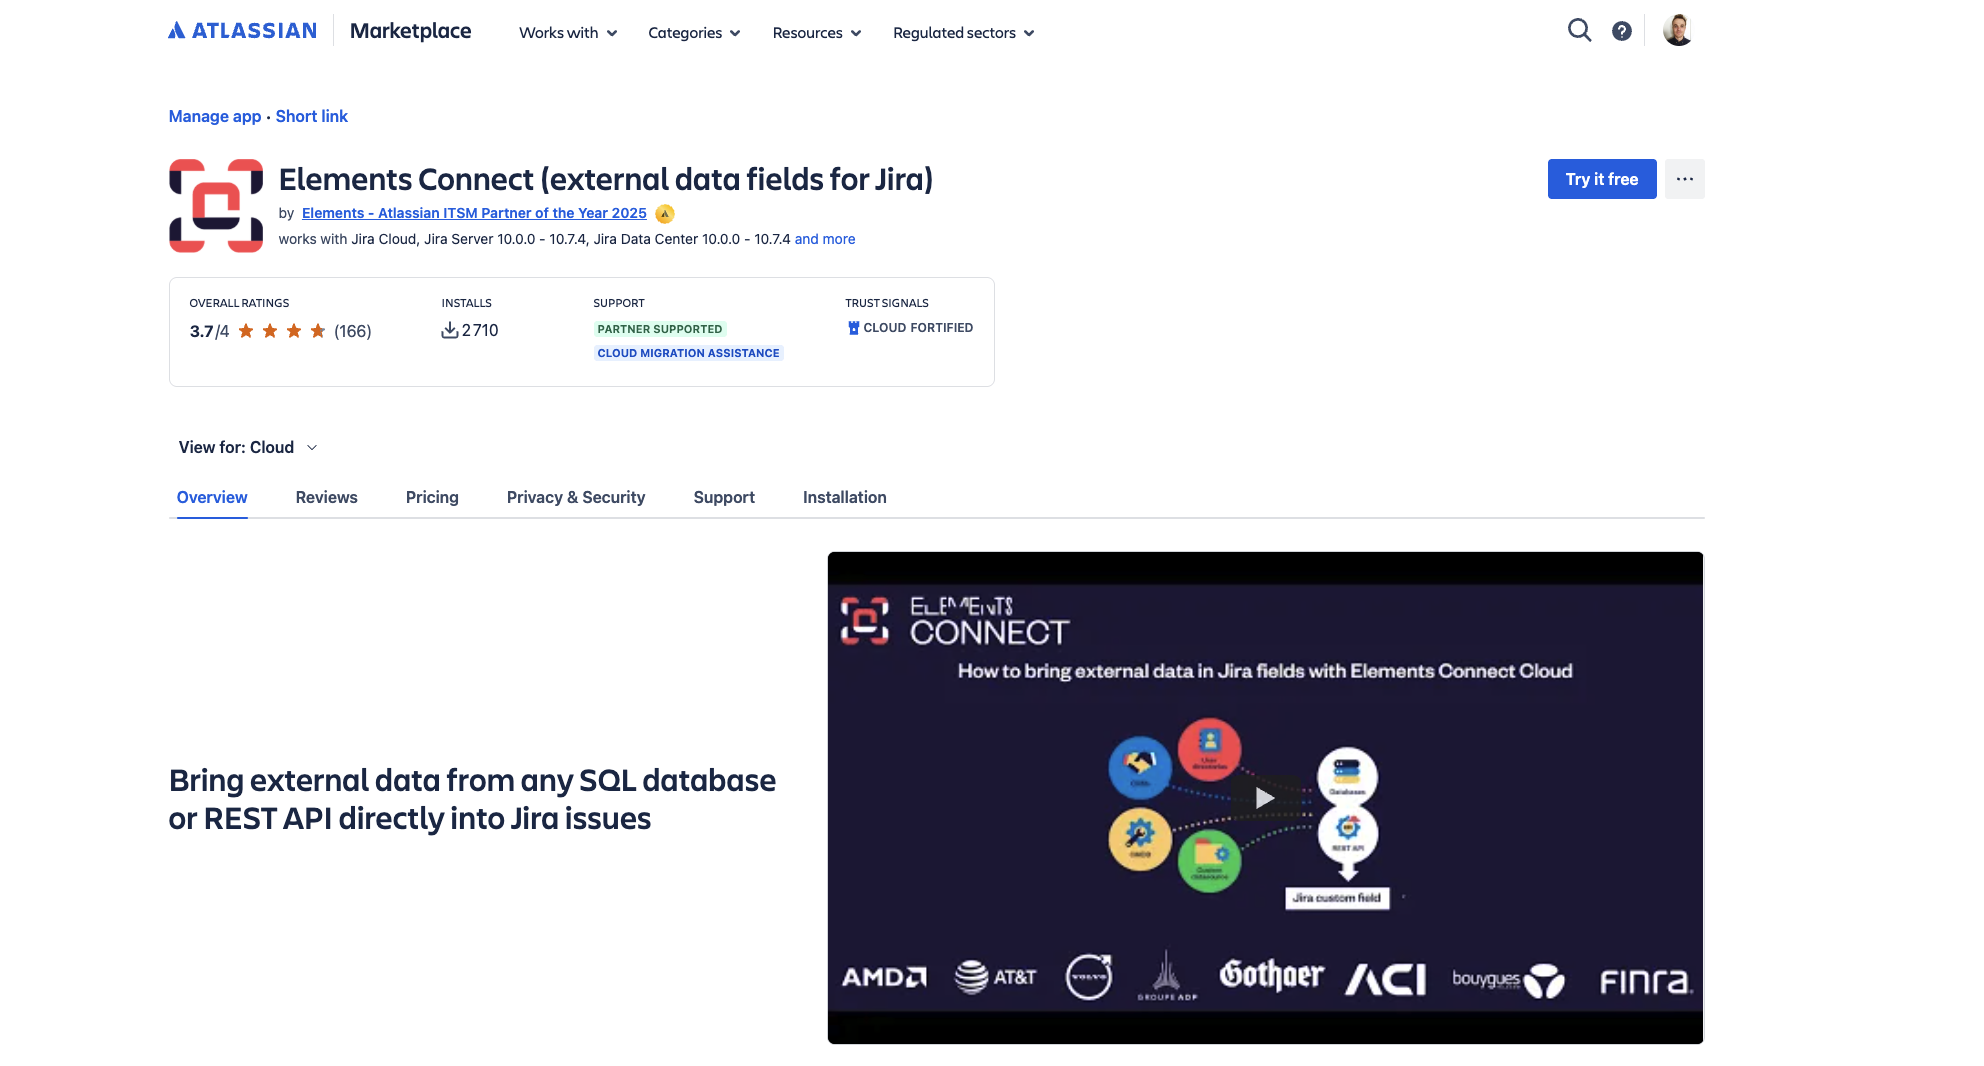The height and width of the screenshot is (1066, 1984).
Task: Click the Cloud Migration Assistance badge
Action: click(x=688, y=353)
